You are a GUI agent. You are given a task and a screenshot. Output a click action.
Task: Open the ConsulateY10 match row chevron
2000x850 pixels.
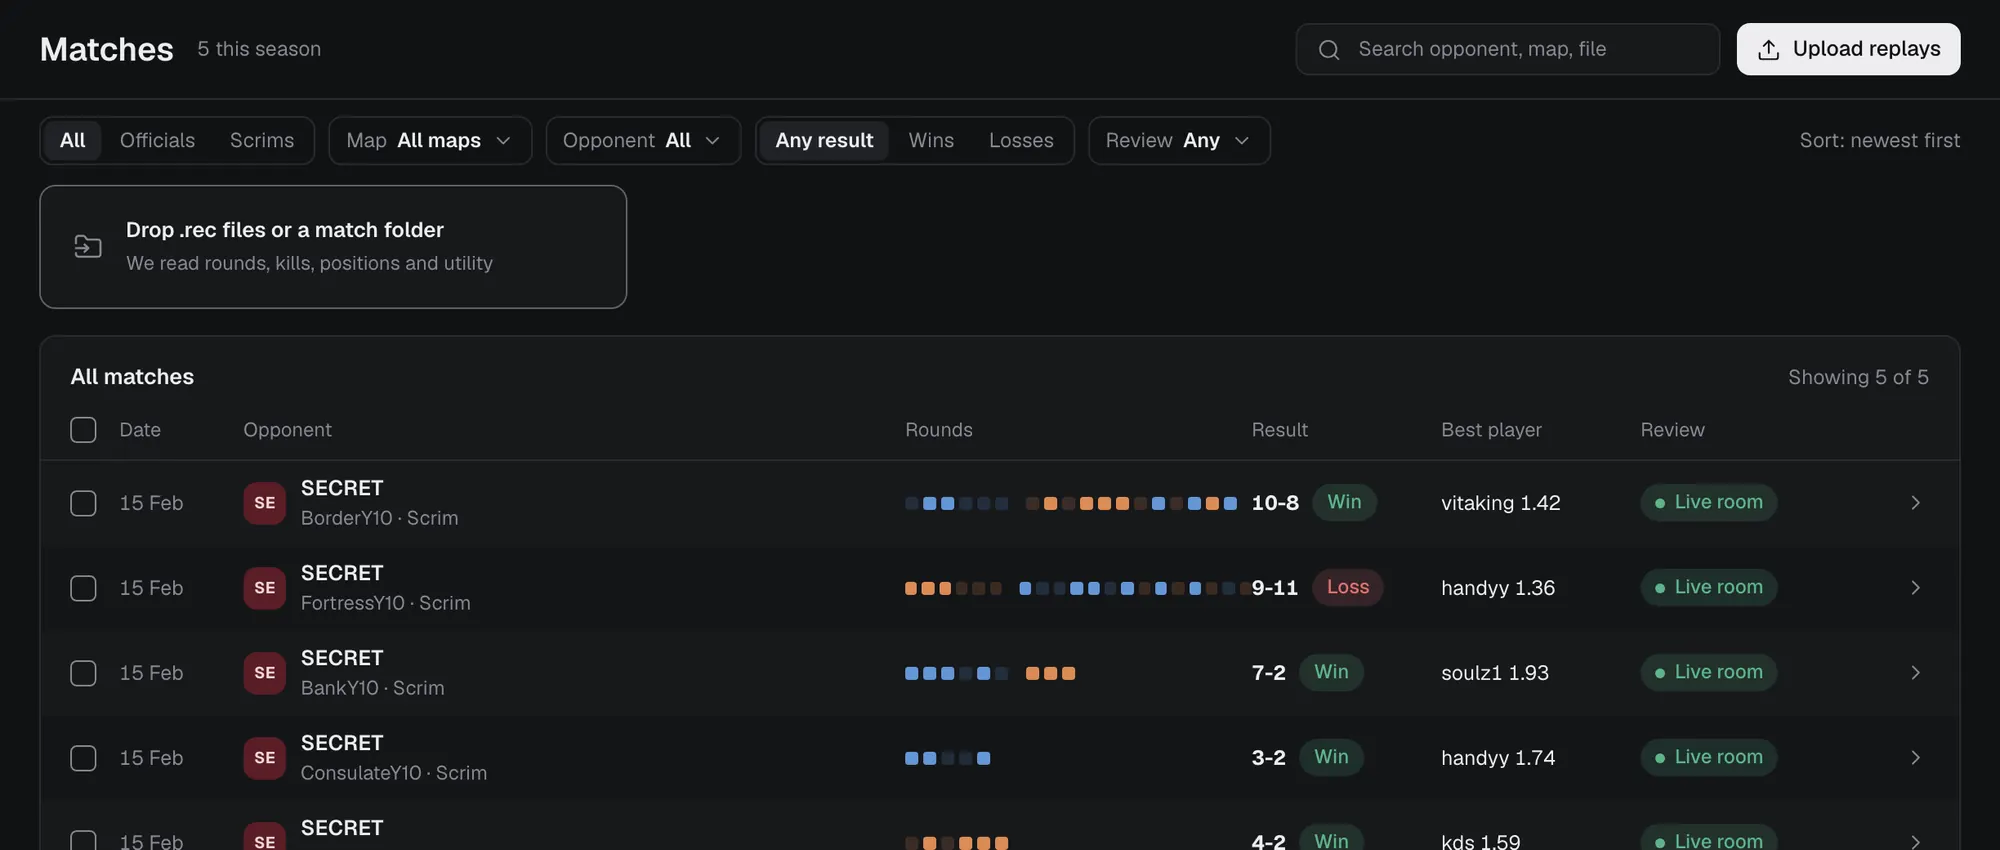[x=1915, y=758]
